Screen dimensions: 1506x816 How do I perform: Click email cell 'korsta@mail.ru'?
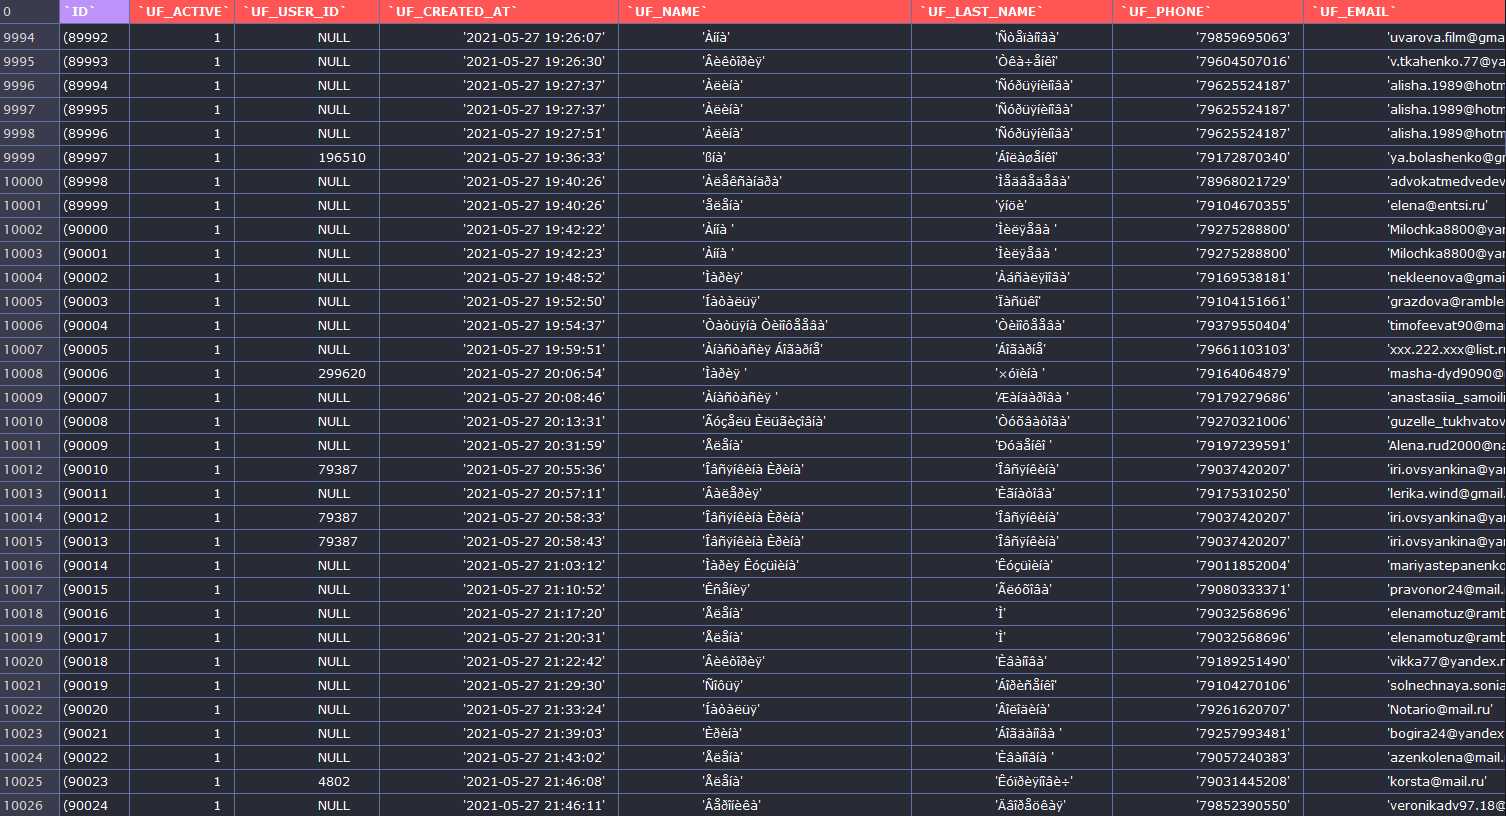[1405, 781]
